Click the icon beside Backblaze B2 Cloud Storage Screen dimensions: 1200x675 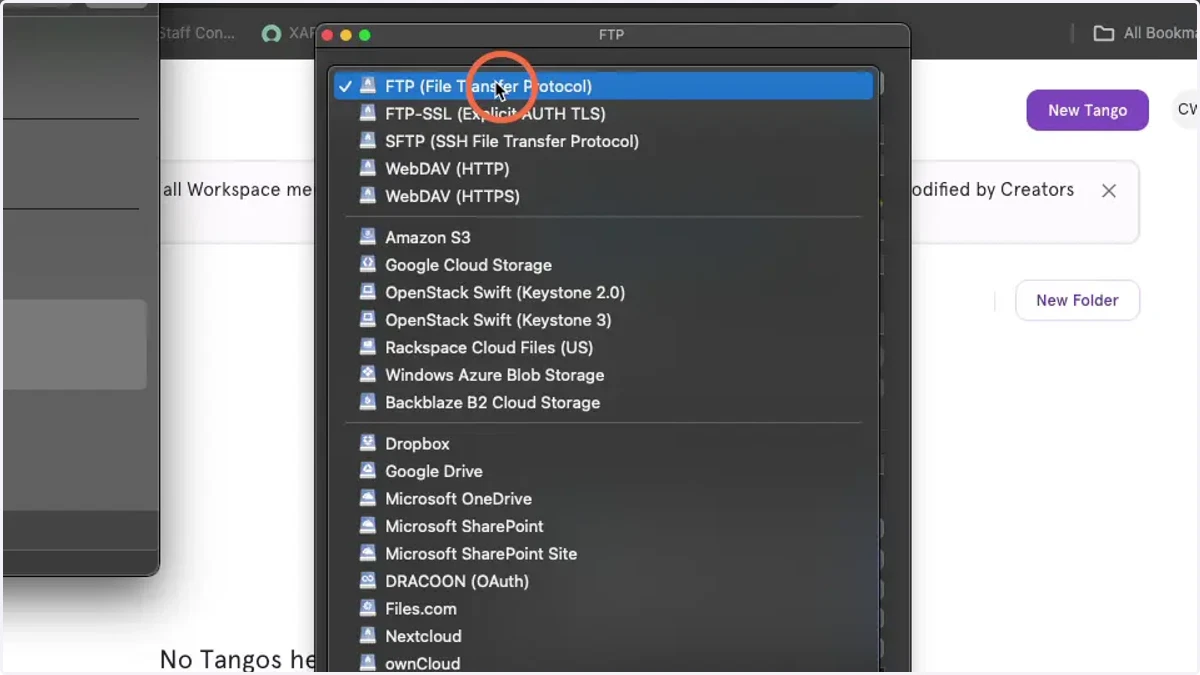coord(368,402)
